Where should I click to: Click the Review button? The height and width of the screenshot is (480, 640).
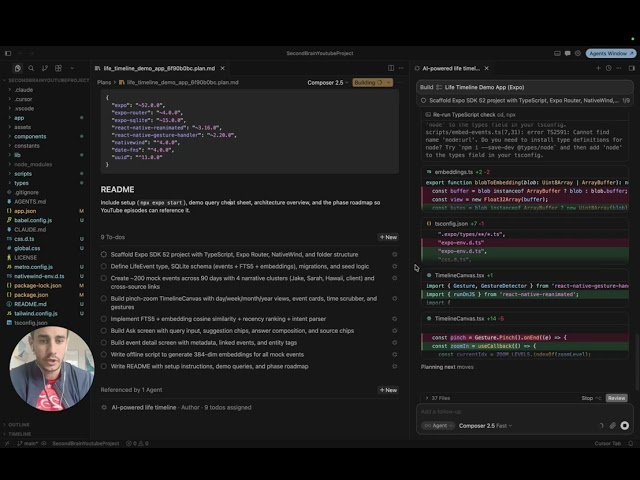pos(616,398)
